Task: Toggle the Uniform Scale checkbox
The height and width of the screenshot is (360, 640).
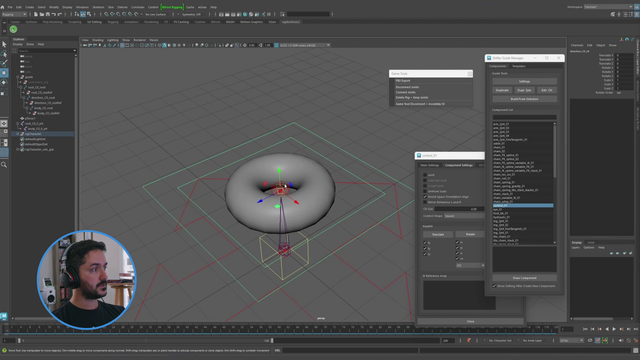Action: tap(425, 191)
